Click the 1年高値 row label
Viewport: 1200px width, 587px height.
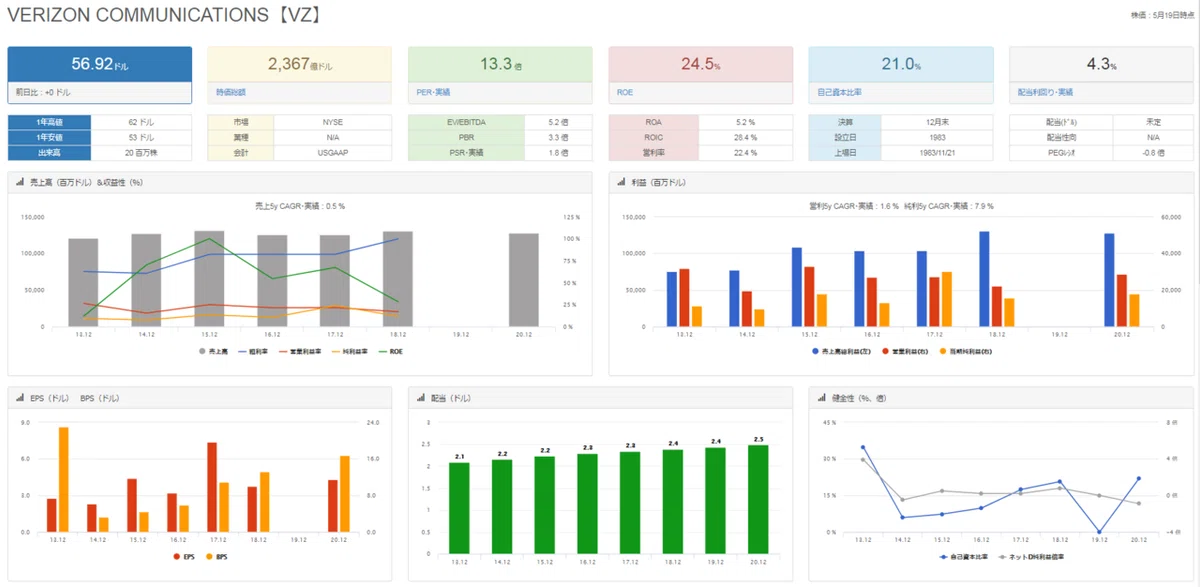49,121
